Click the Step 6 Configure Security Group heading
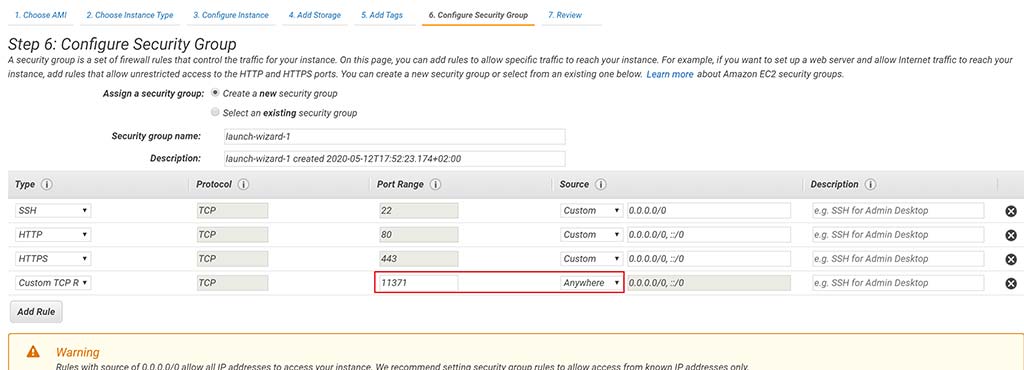 tap(122, 45)
